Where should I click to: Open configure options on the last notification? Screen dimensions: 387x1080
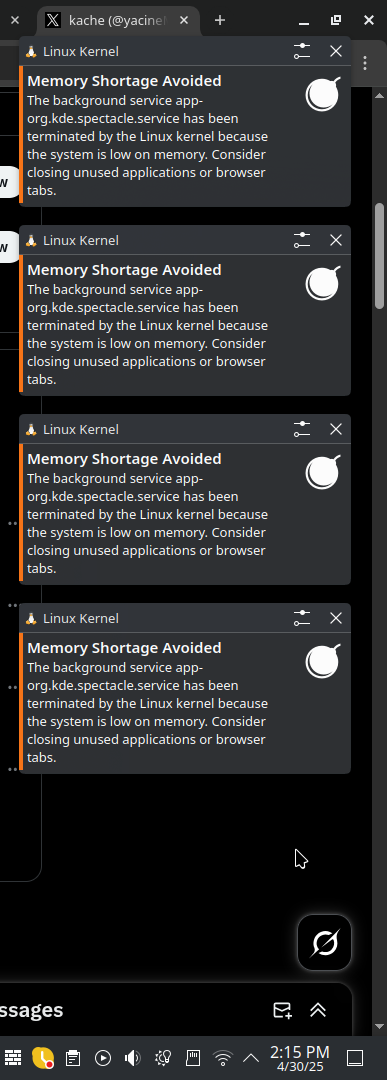302,618
